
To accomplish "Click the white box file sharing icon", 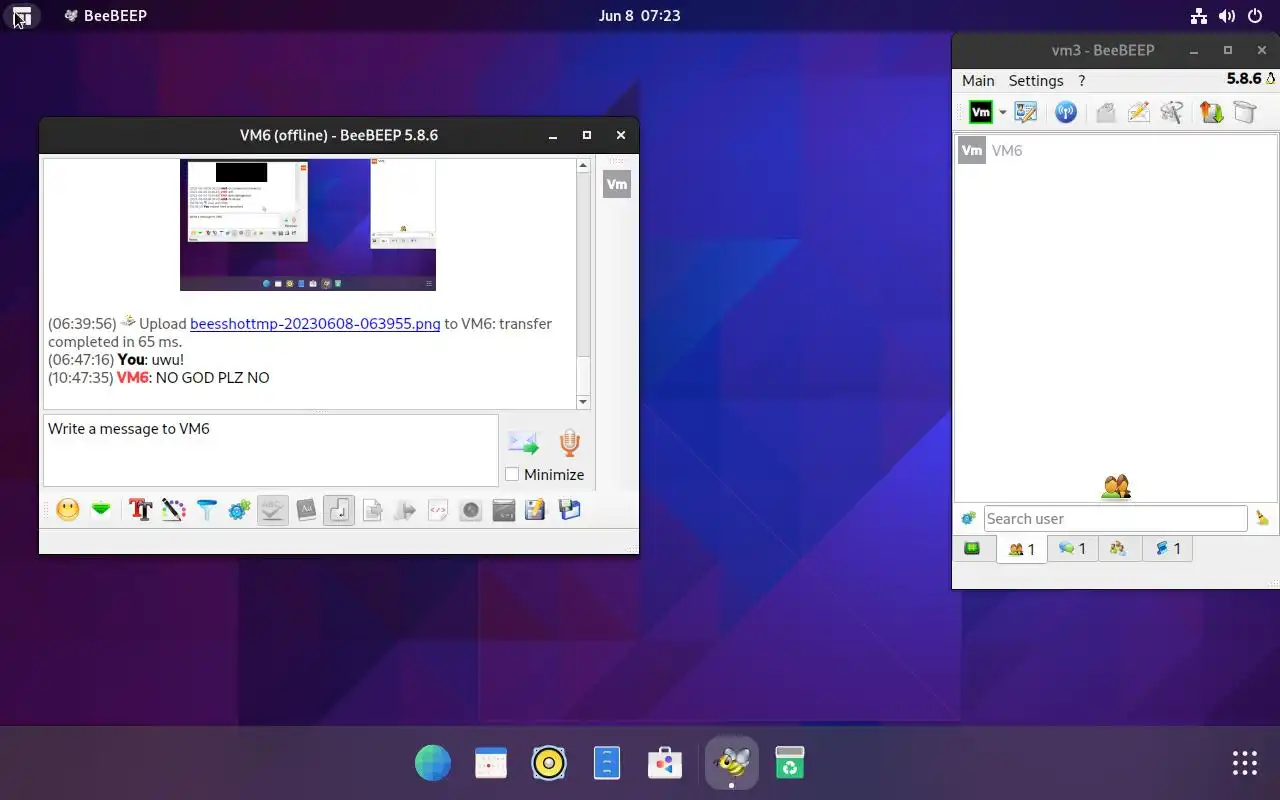I will (x=1244, y=112).
